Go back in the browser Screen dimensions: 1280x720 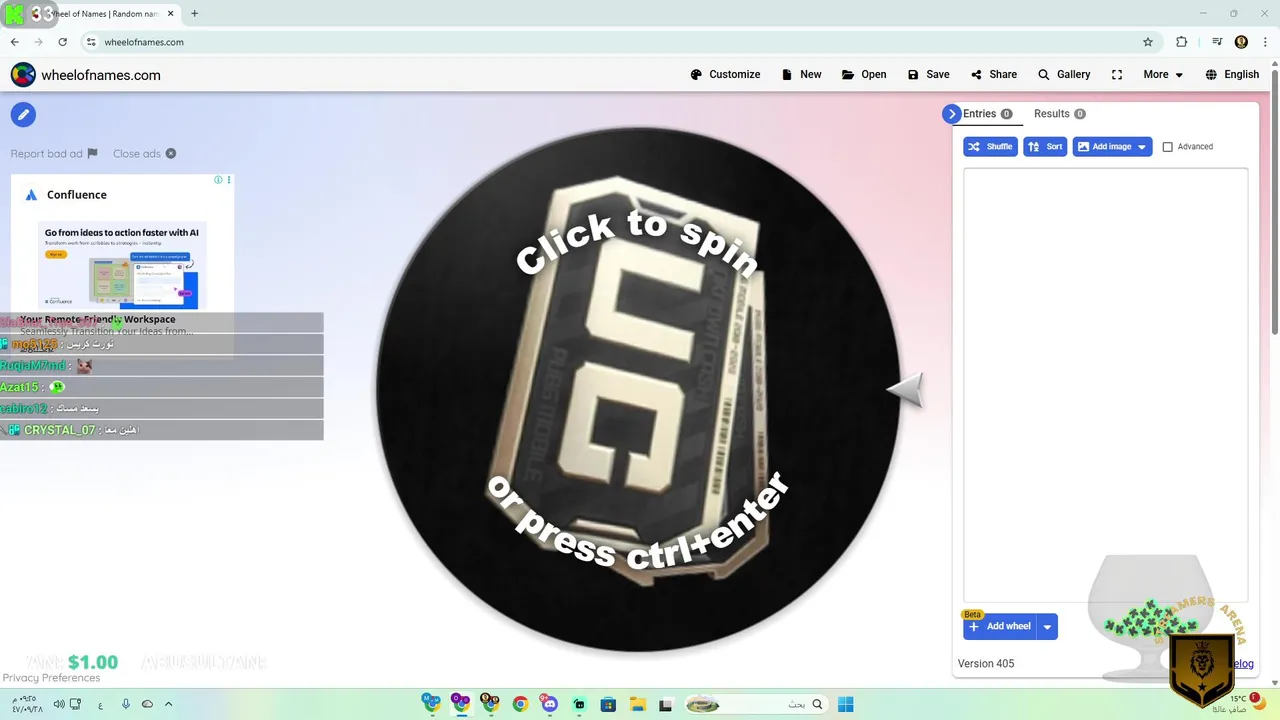click(14, 42)
